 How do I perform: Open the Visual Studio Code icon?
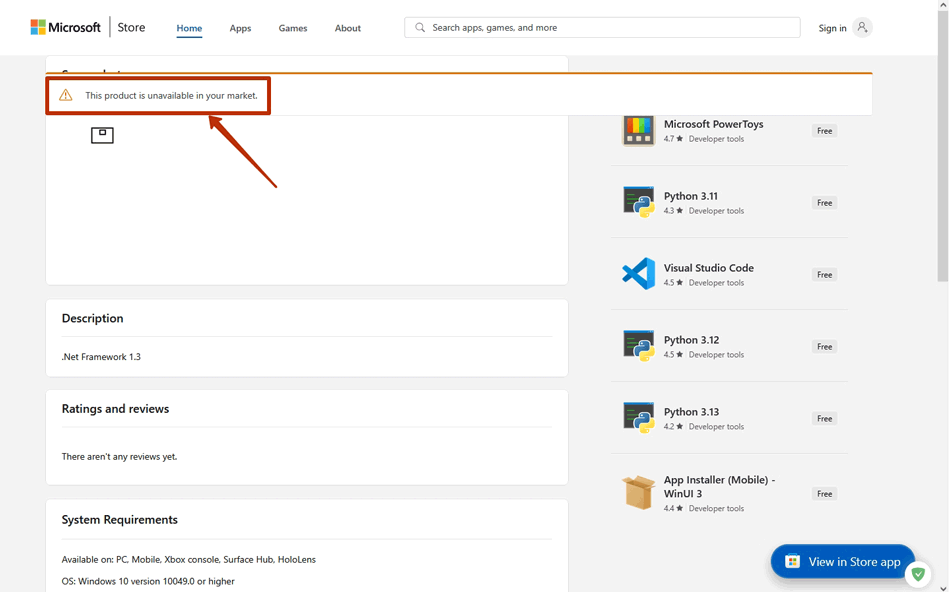(639, 273)
